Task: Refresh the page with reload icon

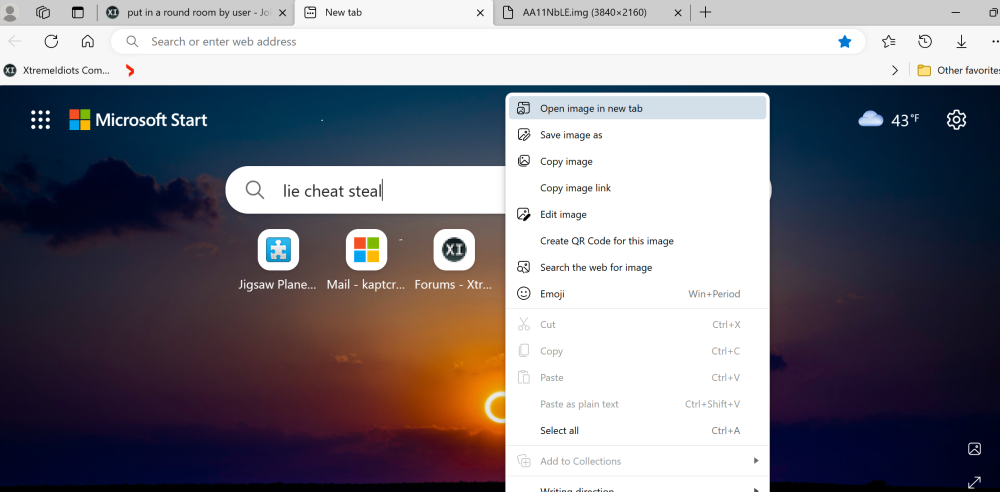Action: [x=51, y=42]
